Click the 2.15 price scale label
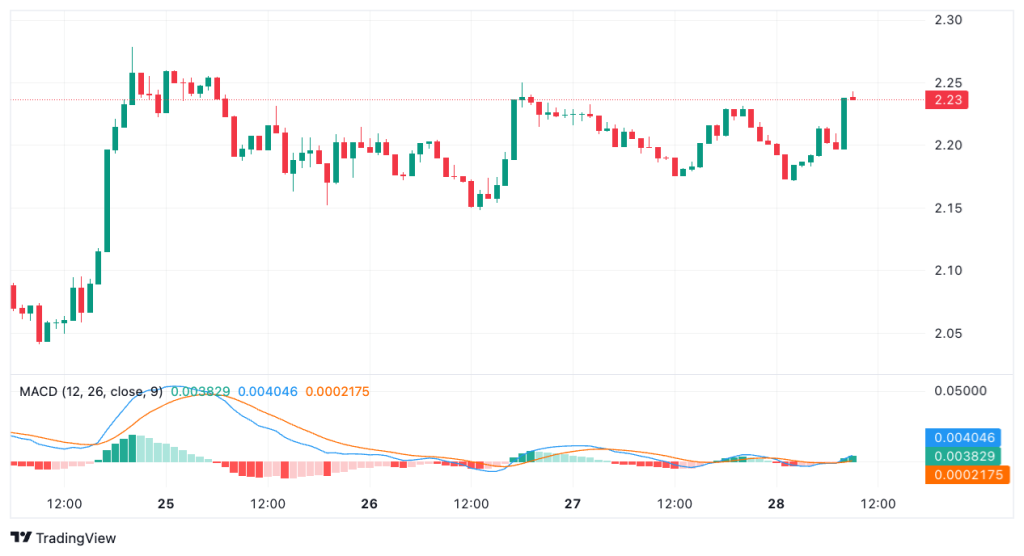The image size is (1024, 556). coord(947,208)
